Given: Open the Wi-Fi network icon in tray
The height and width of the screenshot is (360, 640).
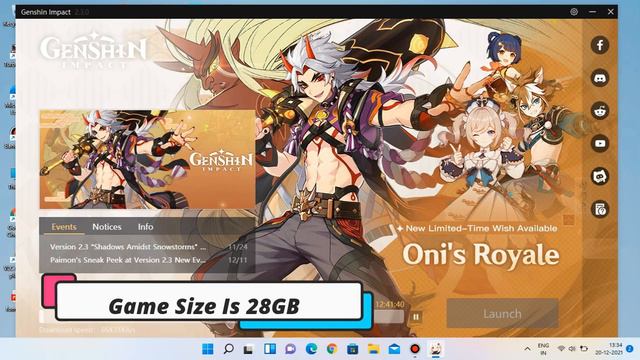Looking at the screenshot, I should pyautogui.click(x=561, y=349).
